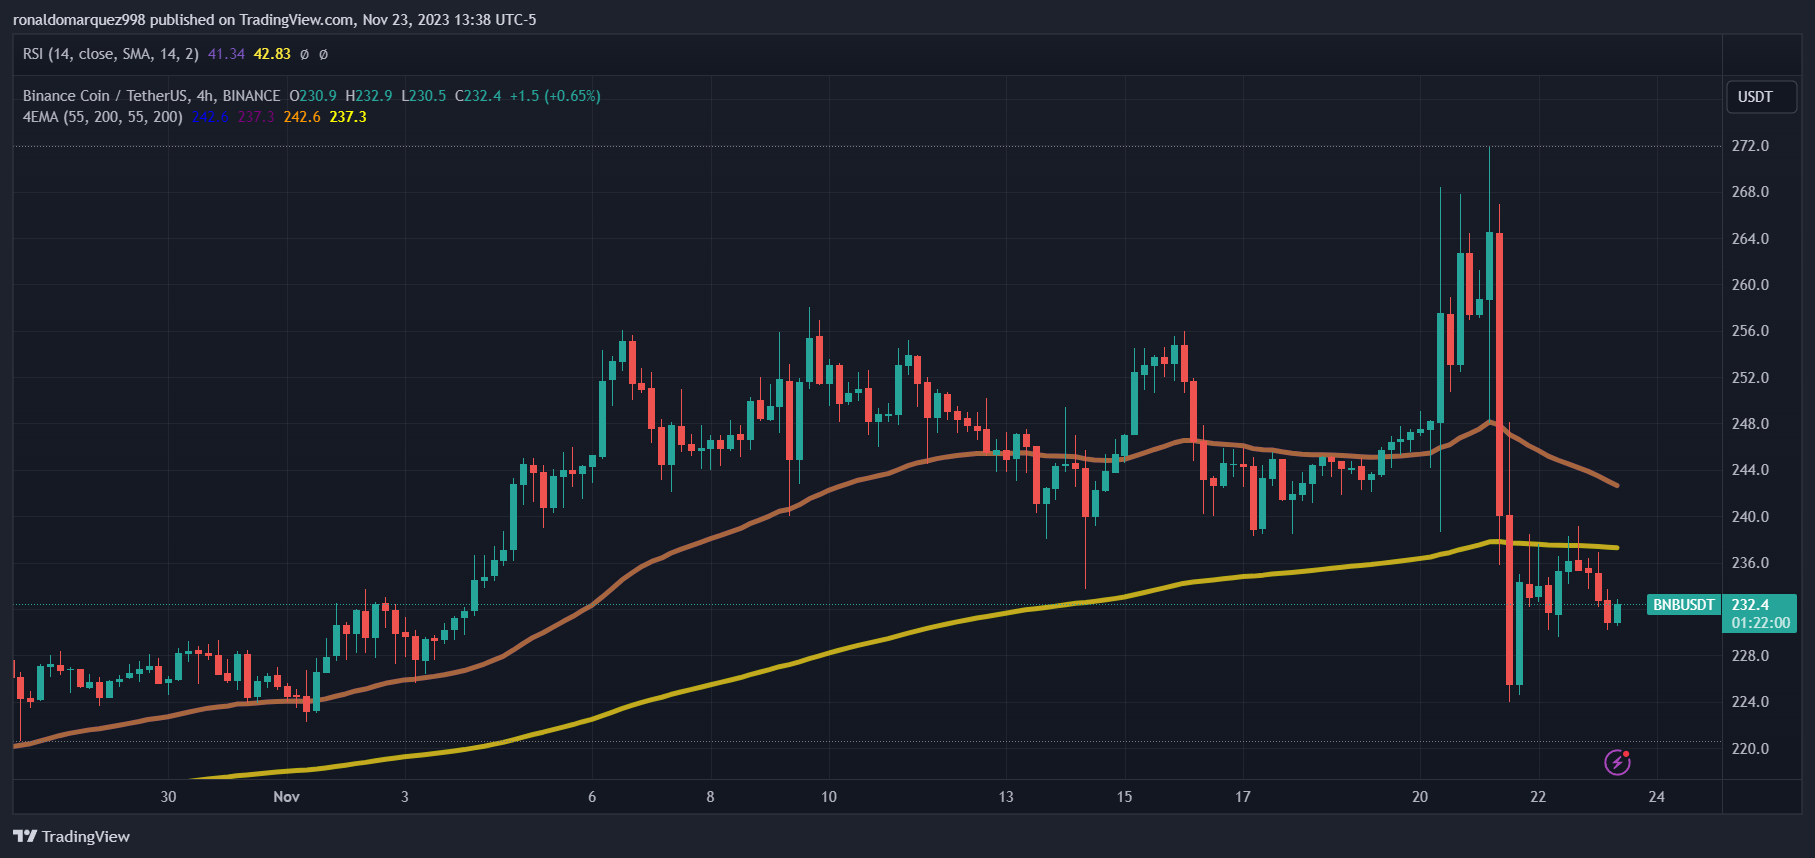Click the 228.0 price axis label
Image resolution: width=1815 pixels, height=858 pixels.
click(x=1750, y=656)
